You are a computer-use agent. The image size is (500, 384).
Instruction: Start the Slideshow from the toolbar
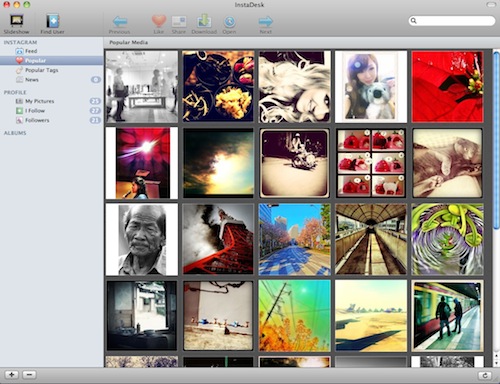pyautogui.click(x=16, y=24)
